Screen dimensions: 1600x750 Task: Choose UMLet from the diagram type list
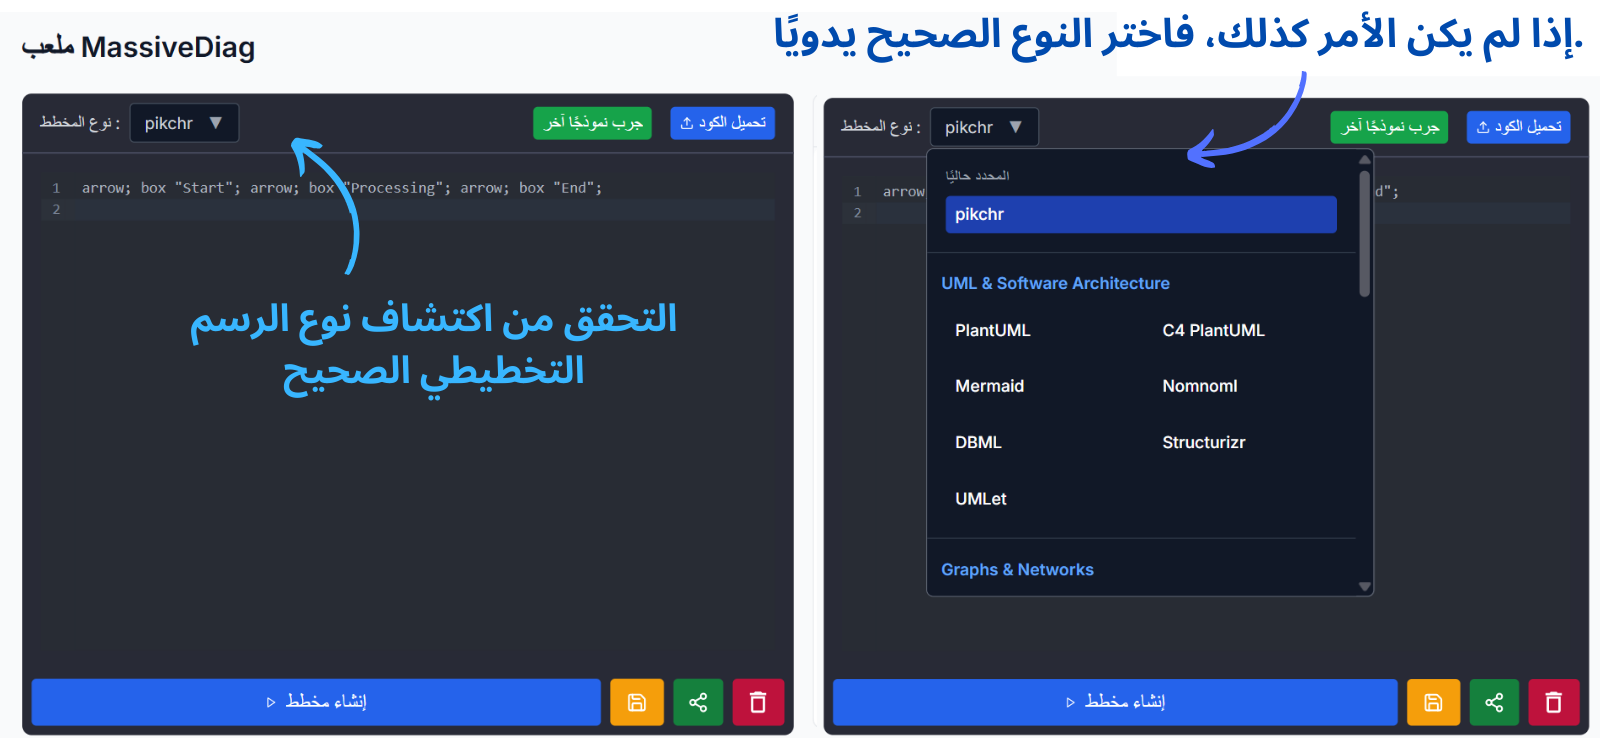pos(980,498)
